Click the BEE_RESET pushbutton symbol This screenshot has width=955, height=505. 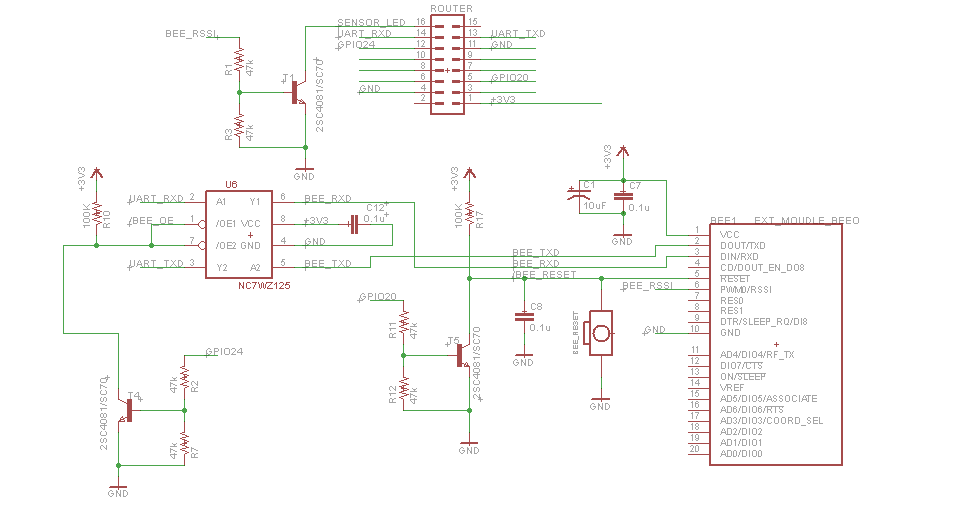point(600,333)
